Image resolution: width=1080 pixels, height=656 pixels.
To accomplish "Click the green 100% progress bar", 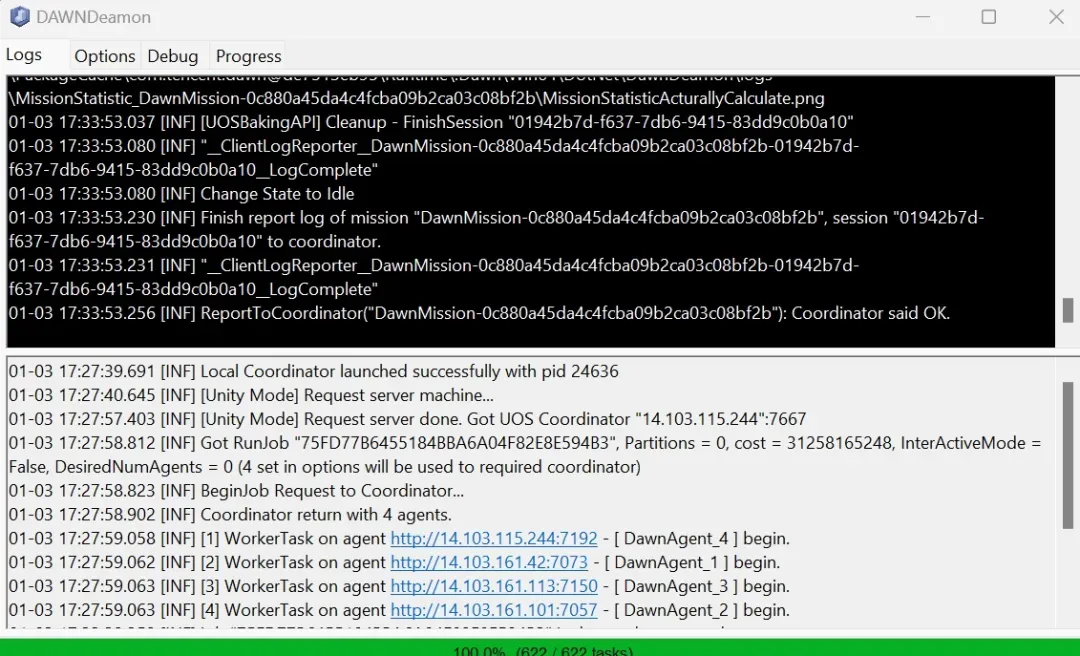I will 540,648.
